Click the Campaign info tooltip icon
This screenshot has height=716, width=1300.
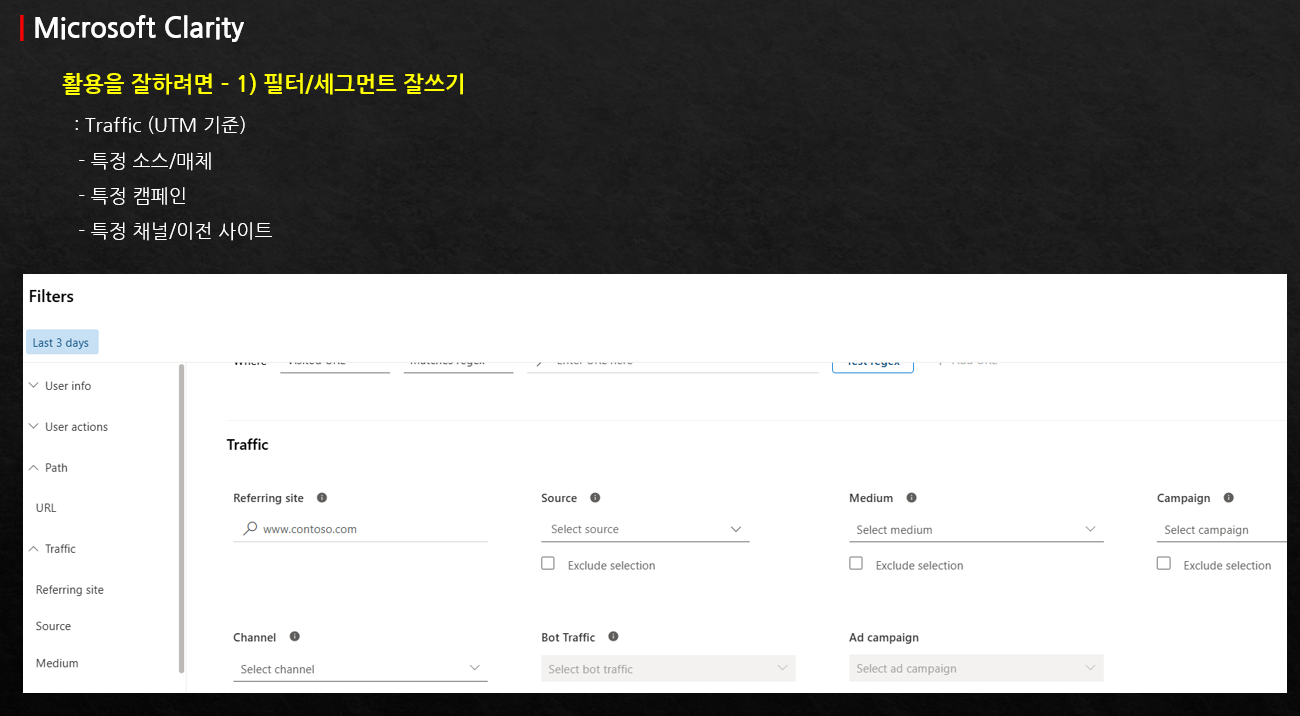click(x=1227, y=497)
